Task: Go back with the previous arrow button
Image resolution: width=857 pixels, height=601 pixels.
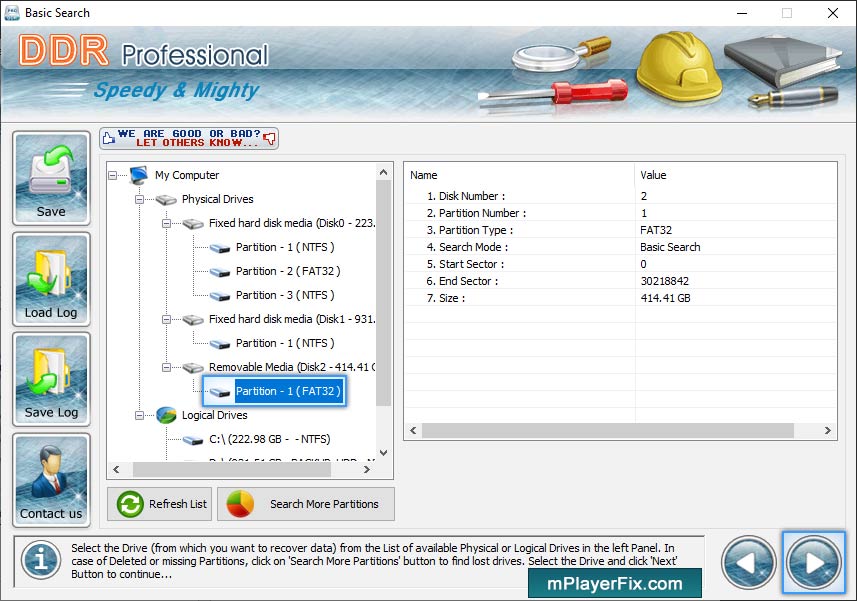Action: pyautogui.click(x=749, y=562)
